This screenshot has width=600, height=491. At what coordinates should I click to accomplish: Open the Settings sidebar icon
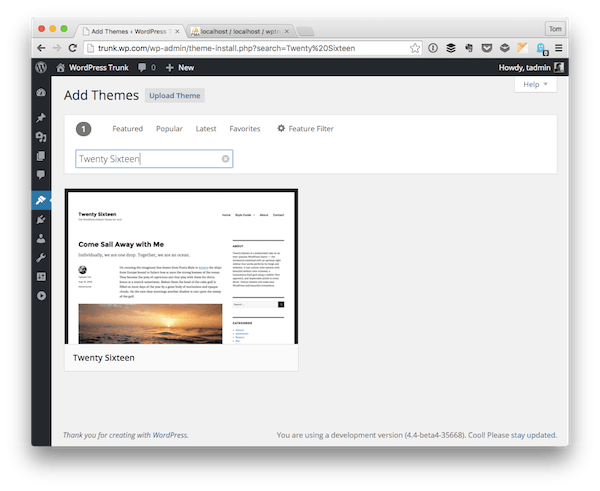(41, 277)
